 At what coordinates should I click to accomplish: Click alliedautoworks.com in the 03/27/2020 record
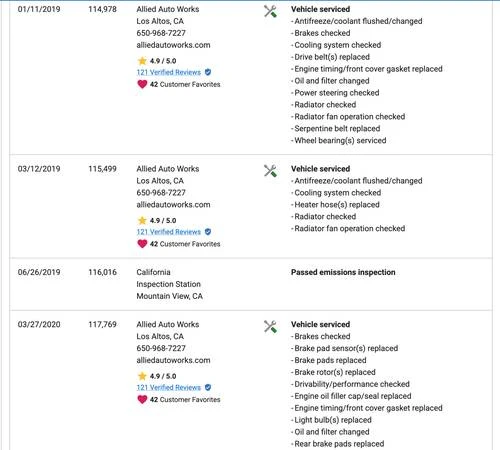click(173, 360)
